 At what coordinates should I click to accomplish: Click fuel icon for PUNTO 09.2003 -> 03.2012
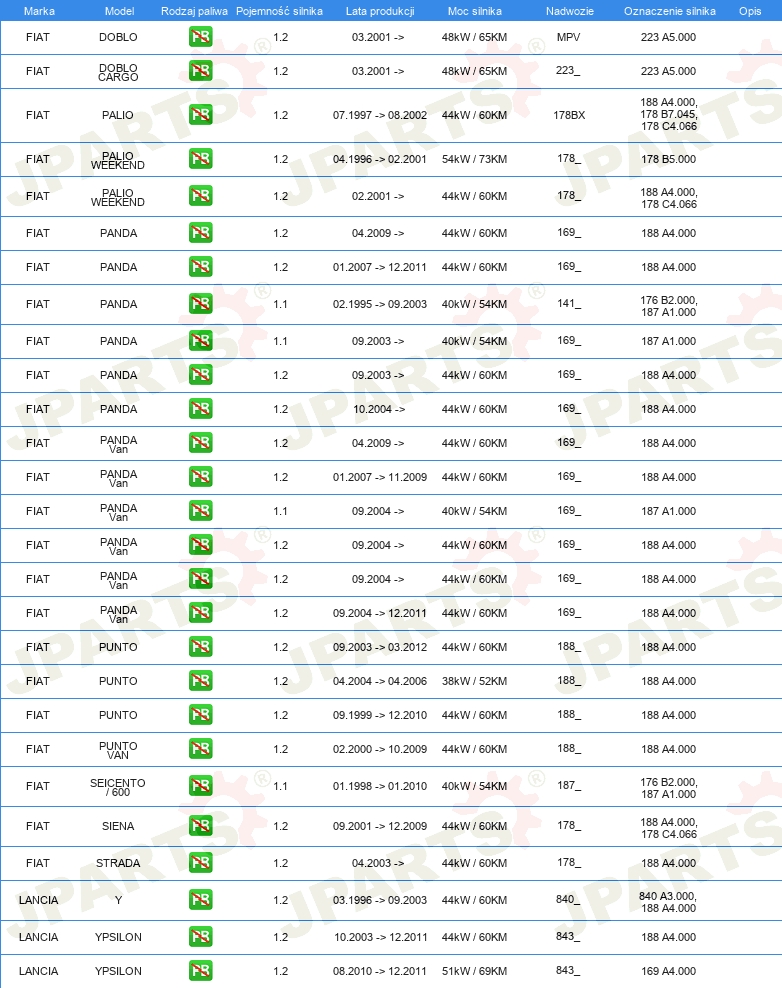pos(200,647)
